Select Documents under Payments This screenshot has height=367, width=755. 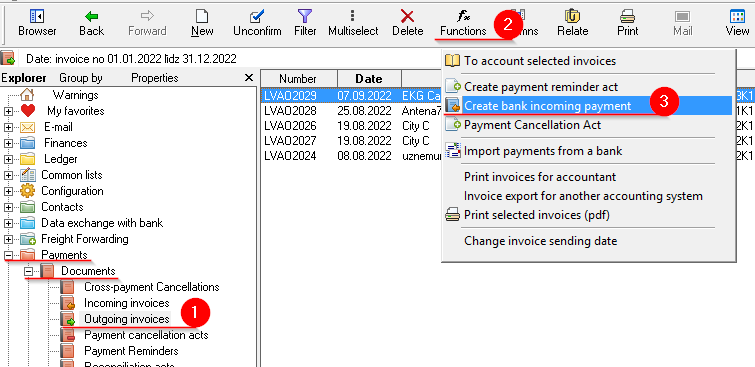click(88, 271)
